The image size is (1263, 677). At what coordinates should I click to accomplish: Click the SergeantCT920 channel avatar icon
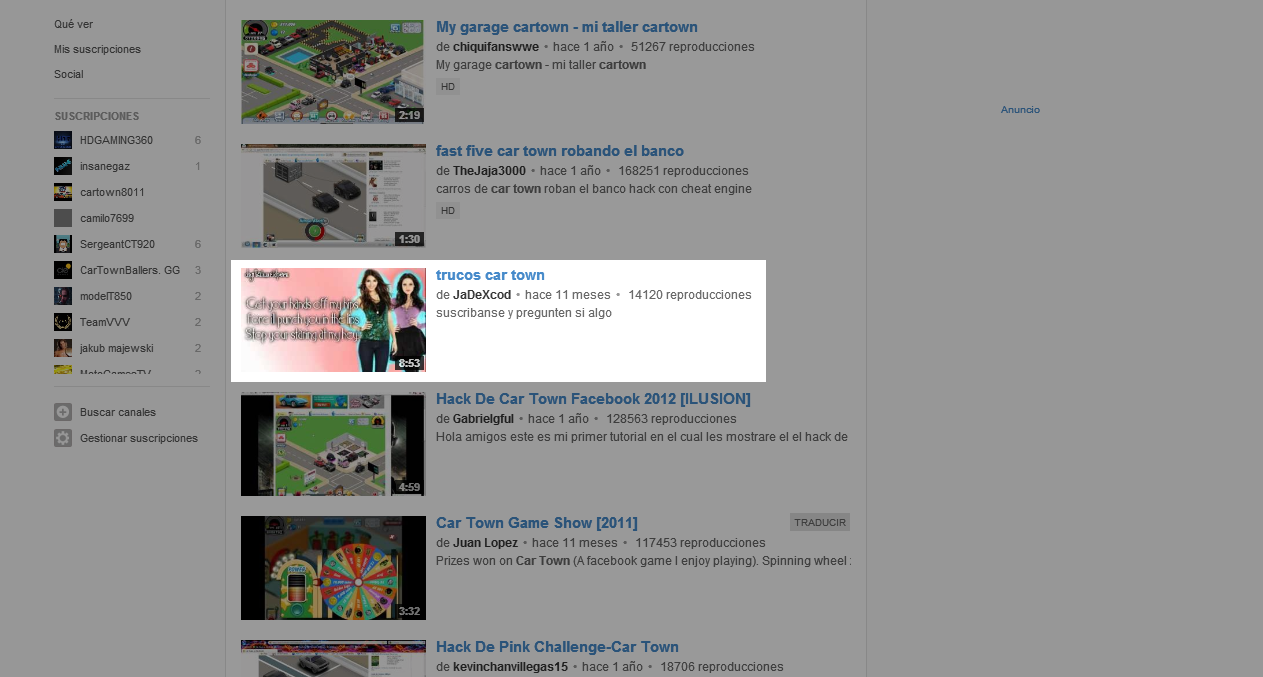click(63, 244)
